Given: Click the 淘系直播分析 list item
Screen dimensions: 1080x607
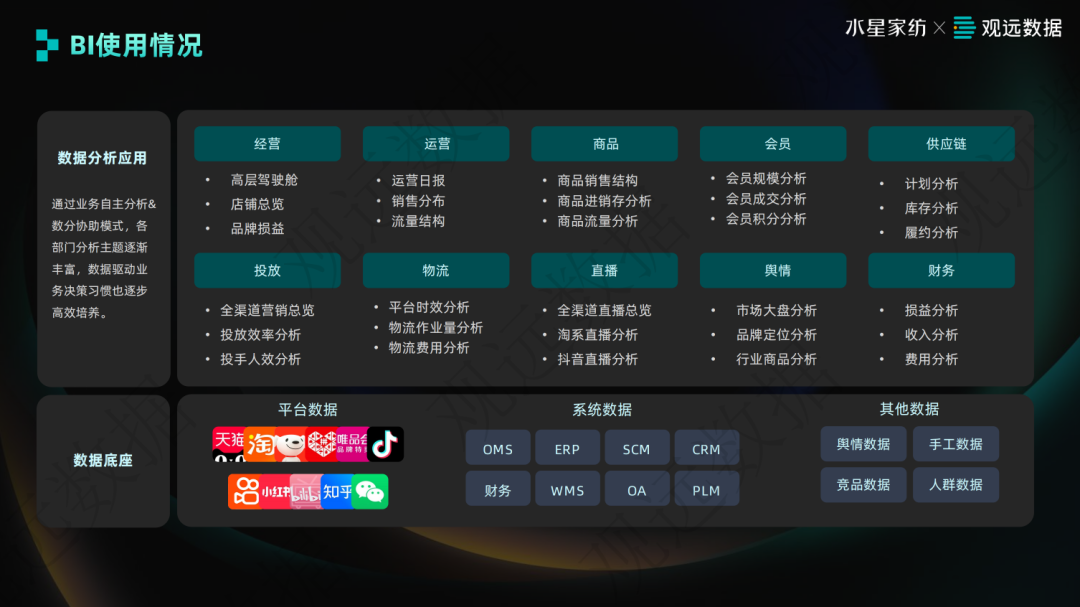Looking at the screenshot, I should 597,335.
